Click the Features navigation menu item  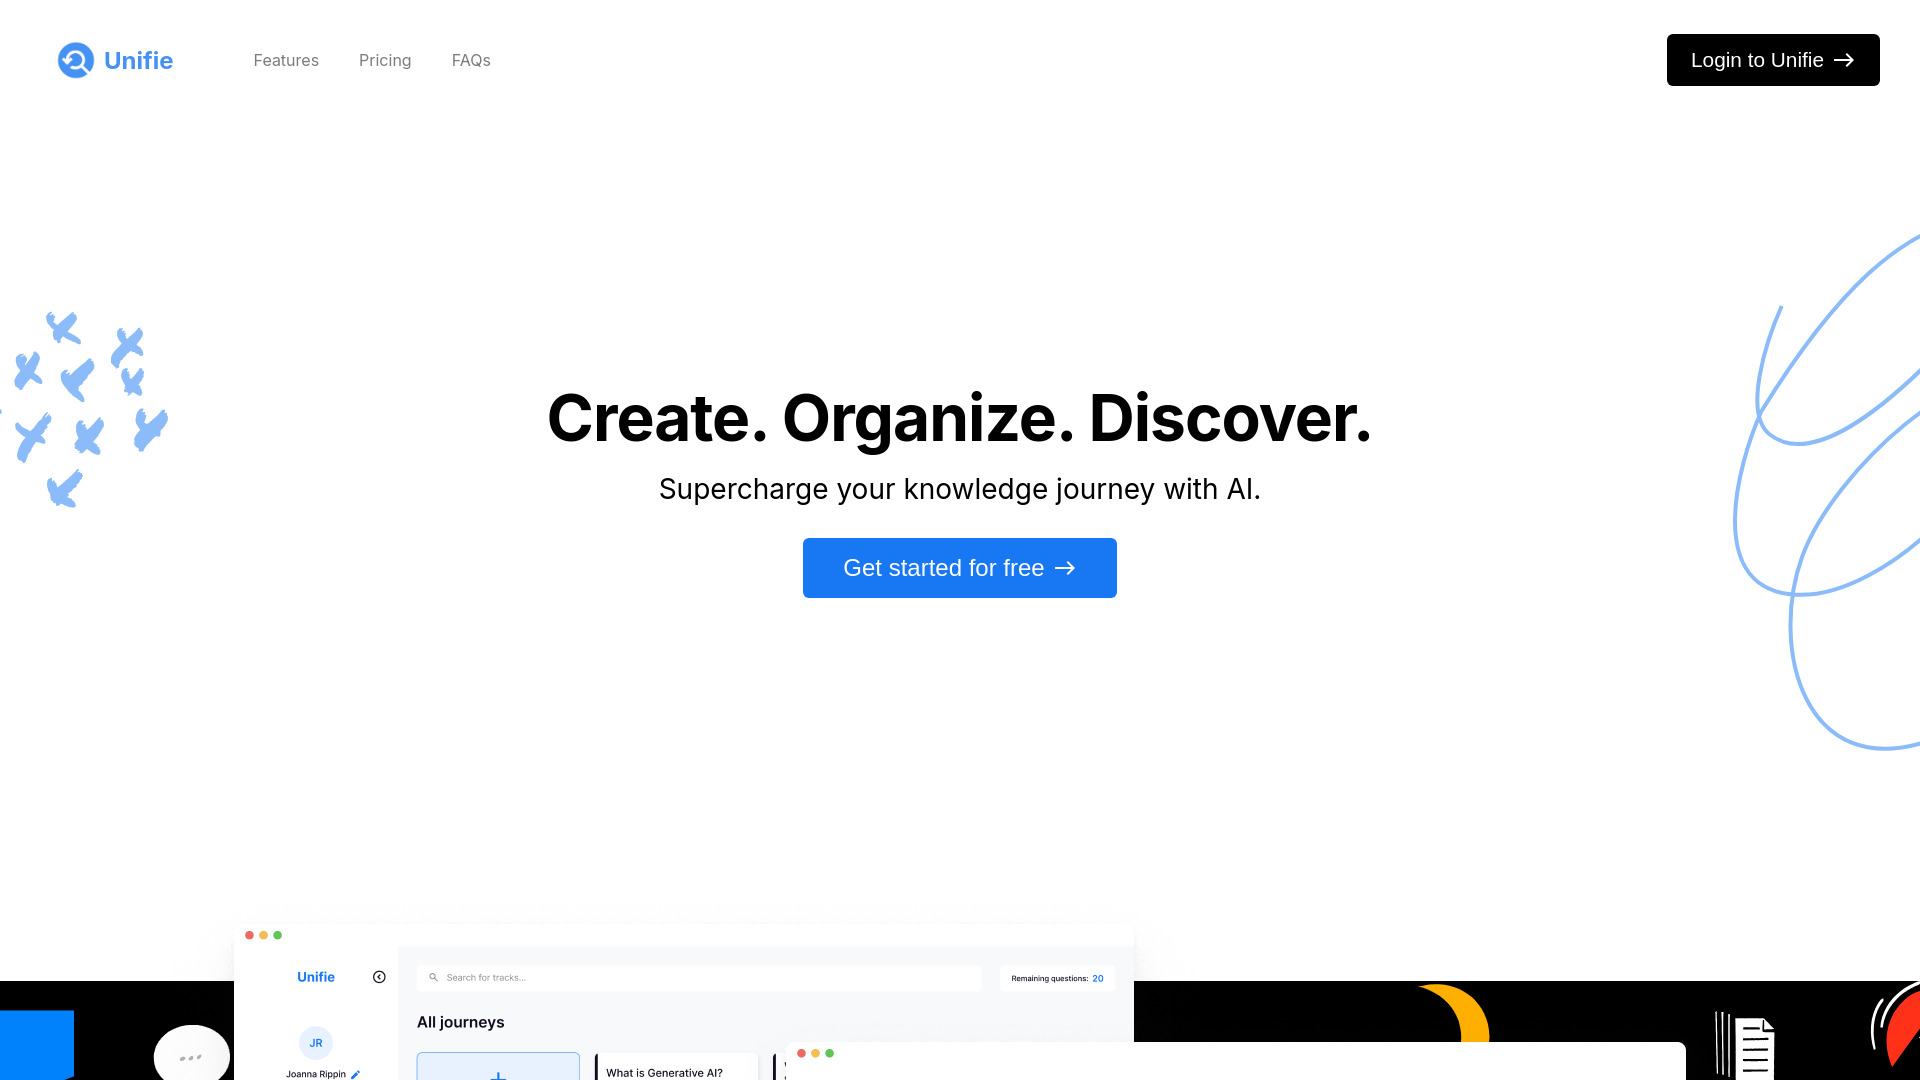pos(286,59)
